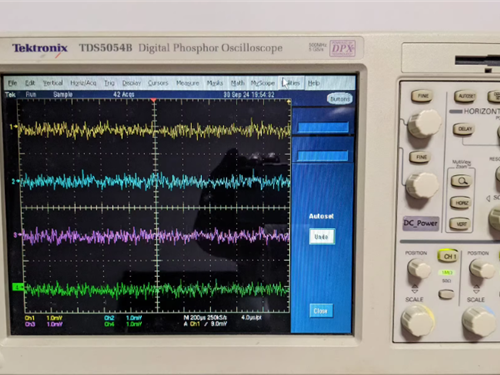The image size is (500, 375).
Task: Click the lower multipurpose knob
Action: [x=422, y=185]
